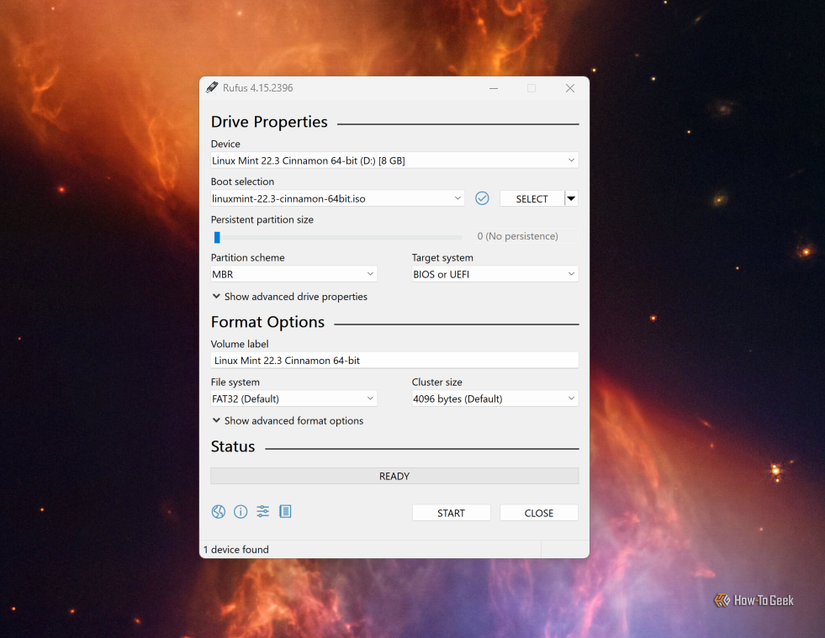This screenshot has height=638, width=825.
Task: Click the Rufus USB icon in title bar
Action: click(212, 87)
